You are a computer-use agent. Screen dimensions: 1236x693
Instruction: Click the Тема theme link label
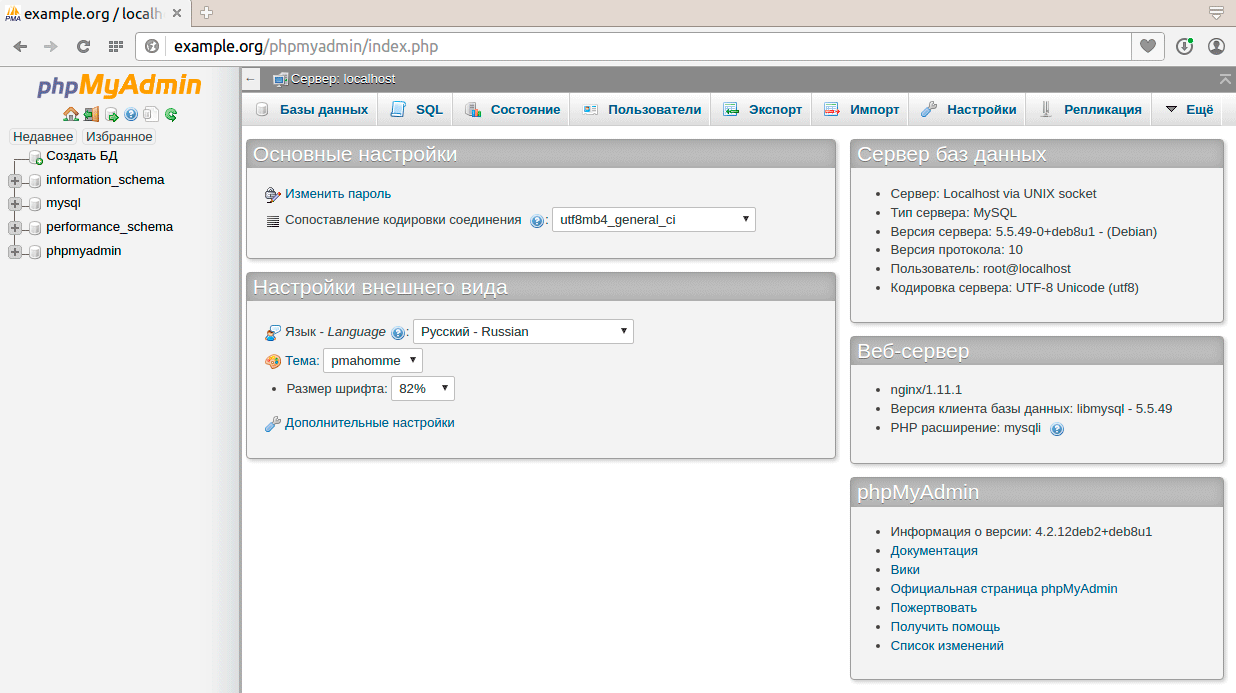301,360
